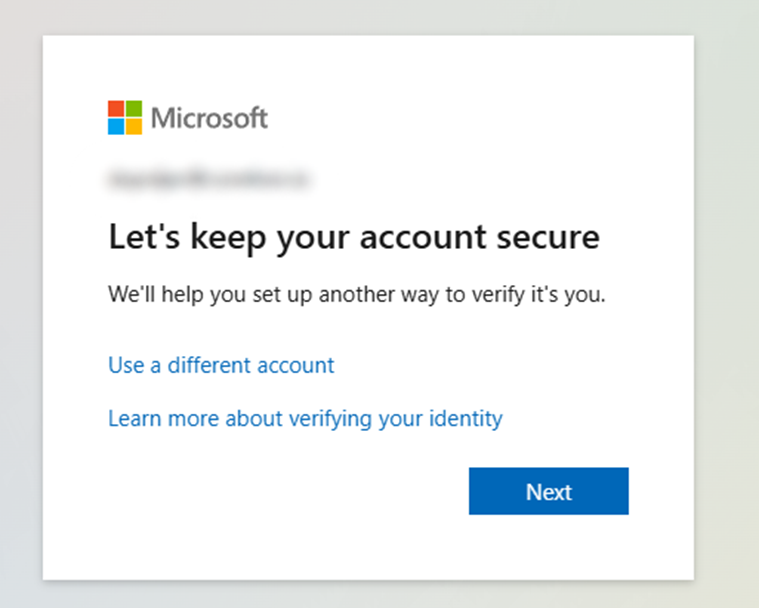
Task: Select the blurred account email address
Action: click(x=209, y=180)
